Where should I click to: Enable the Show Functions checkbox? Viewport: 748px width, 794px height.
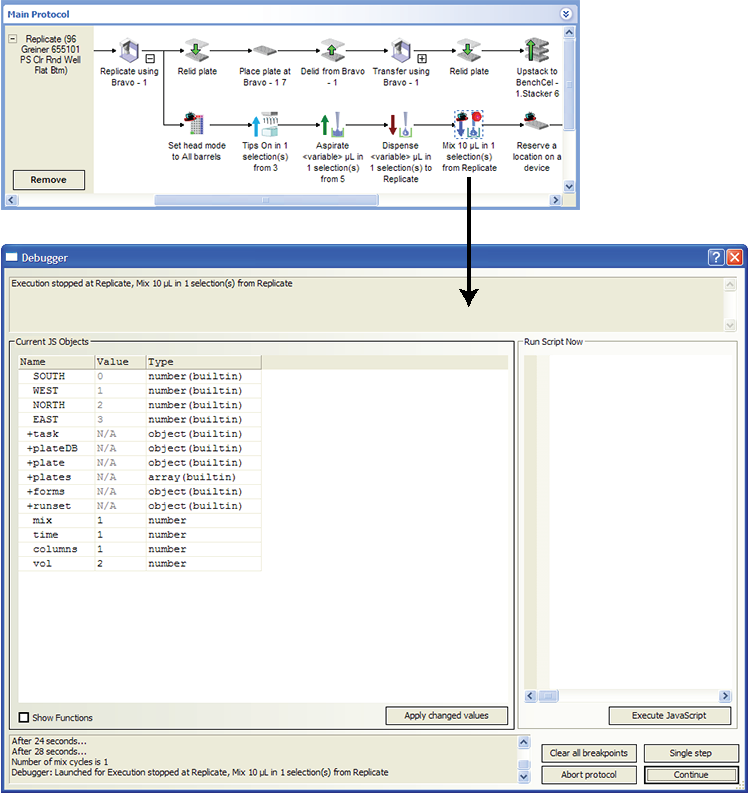[24, 717]
